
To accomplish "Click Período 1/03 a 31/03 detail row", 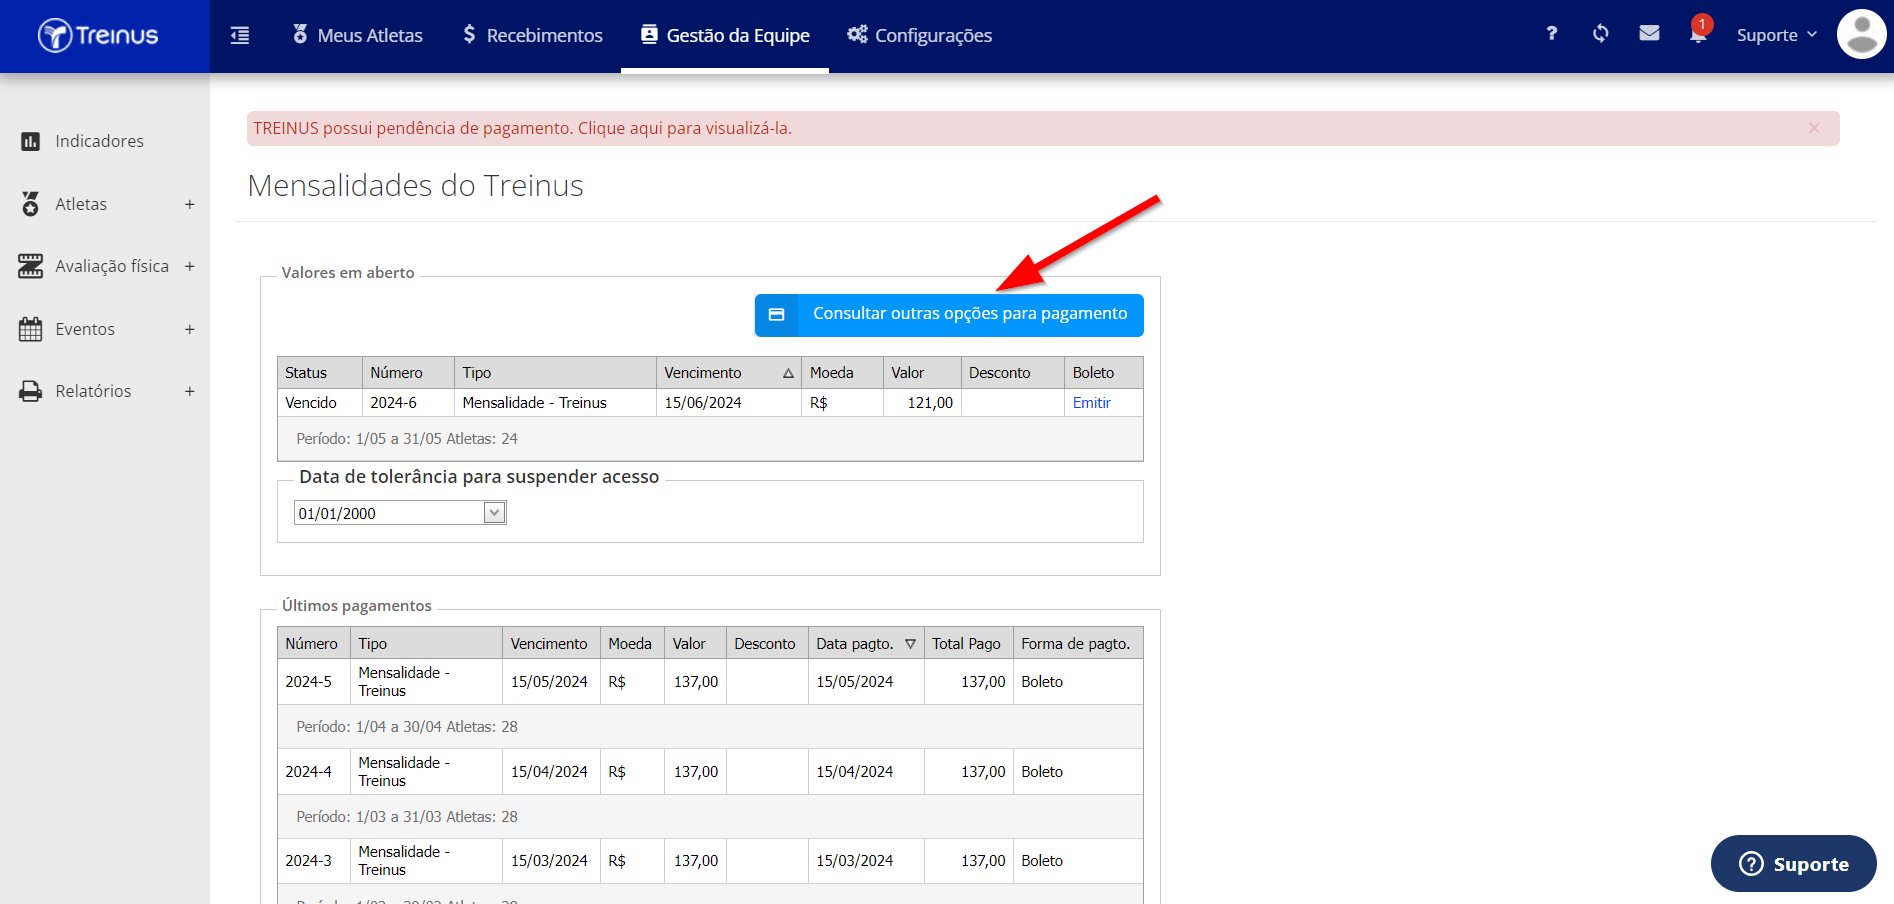I will 710,817.
